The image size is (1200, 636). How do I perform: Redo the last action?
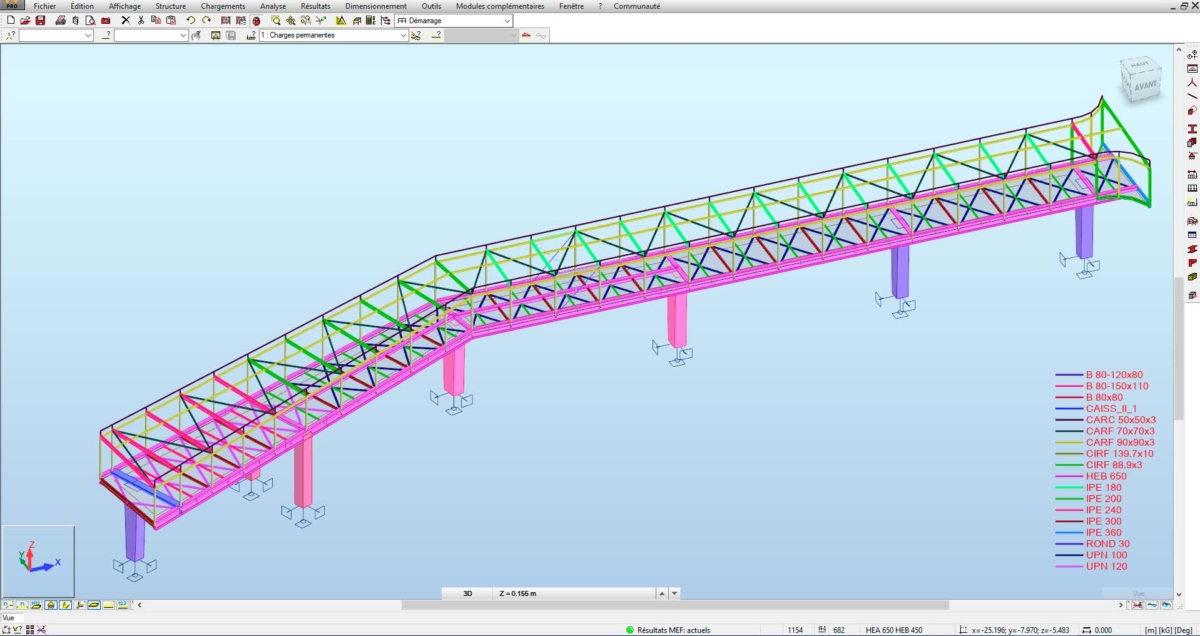(x=206, y=20)
